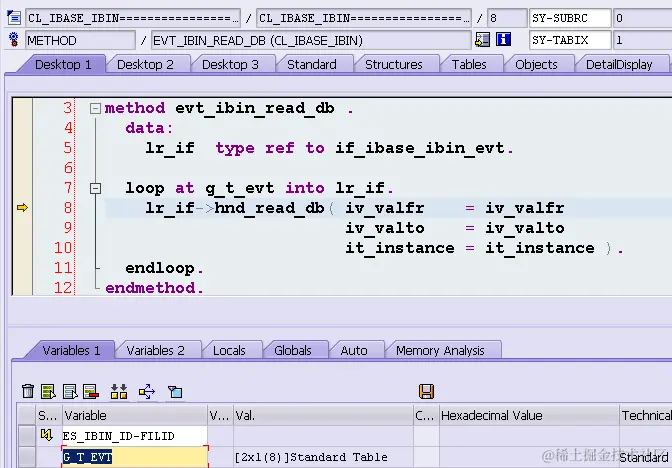Select the Globals tab
Image resolution: width=672 pixels, height=468 pixels.
293,351
